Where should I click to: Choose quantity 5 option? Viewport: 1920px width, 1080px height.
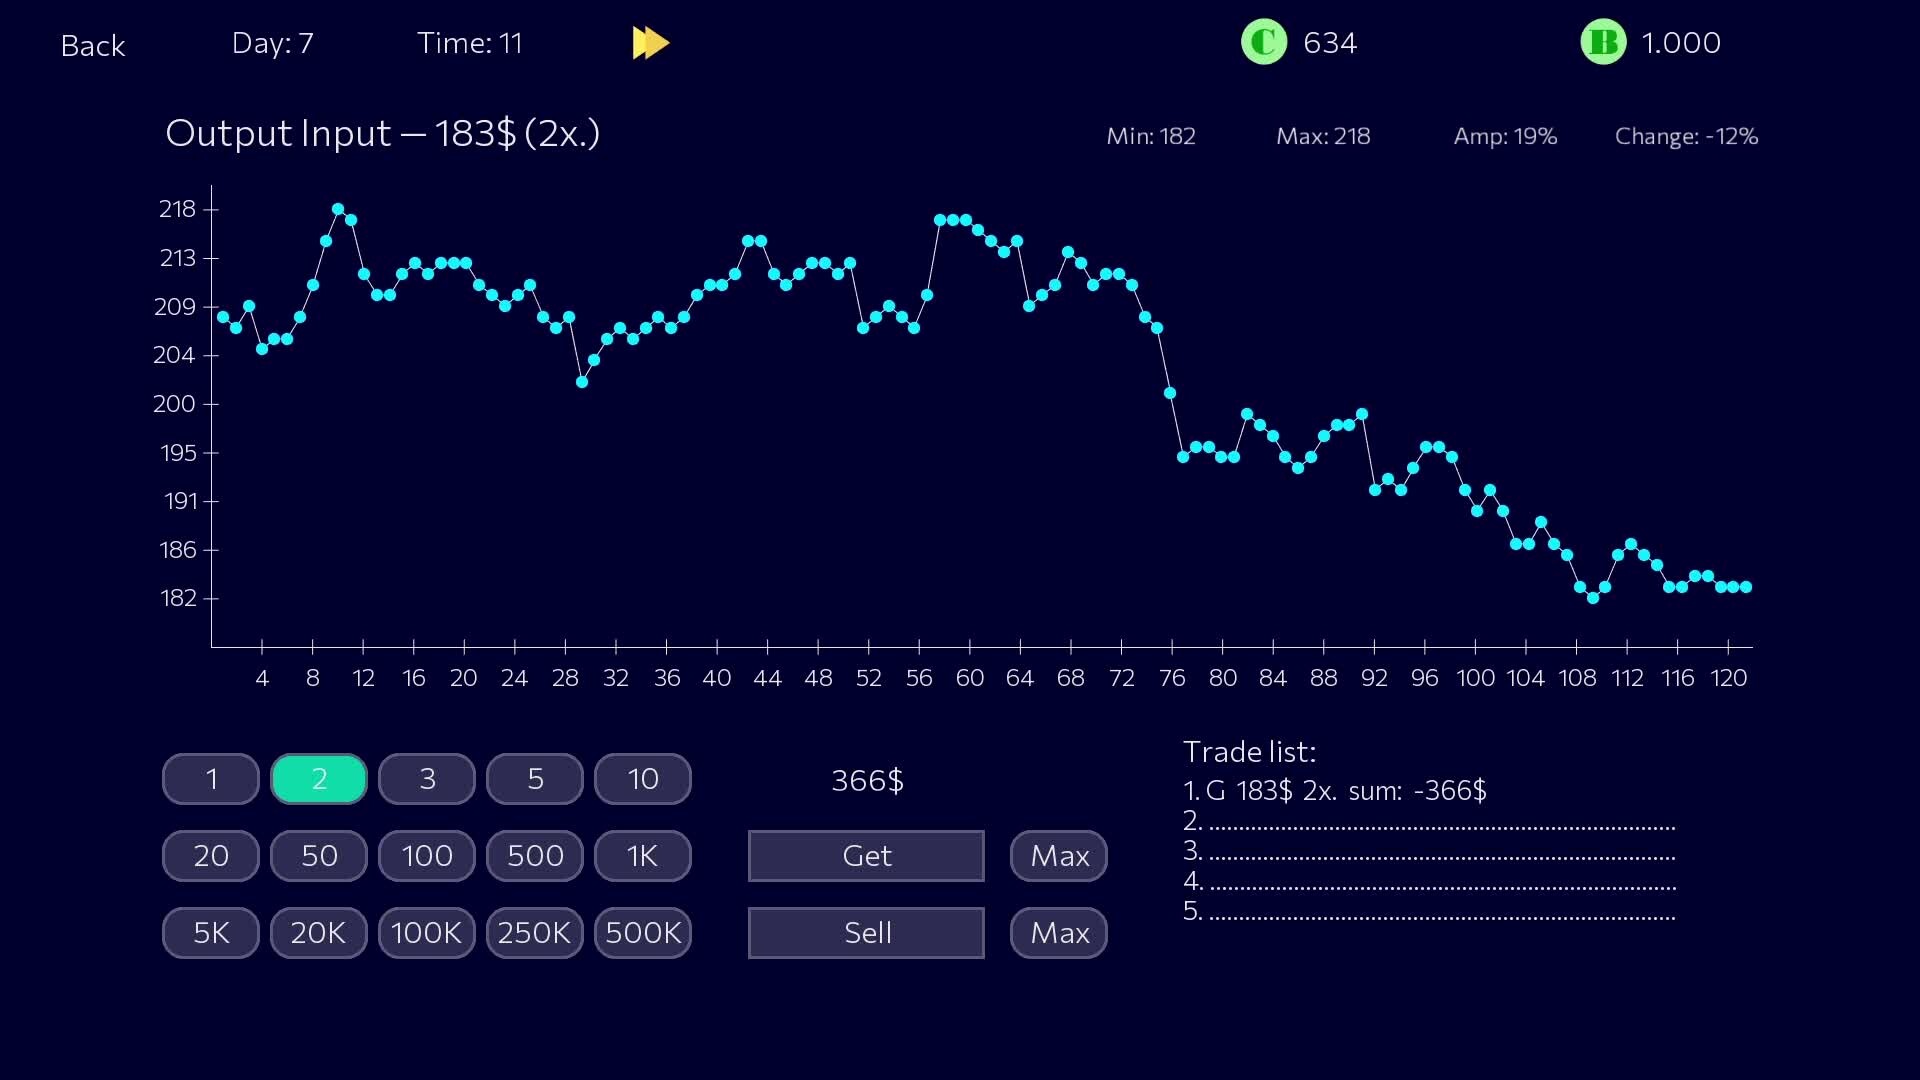pos(535,779)
